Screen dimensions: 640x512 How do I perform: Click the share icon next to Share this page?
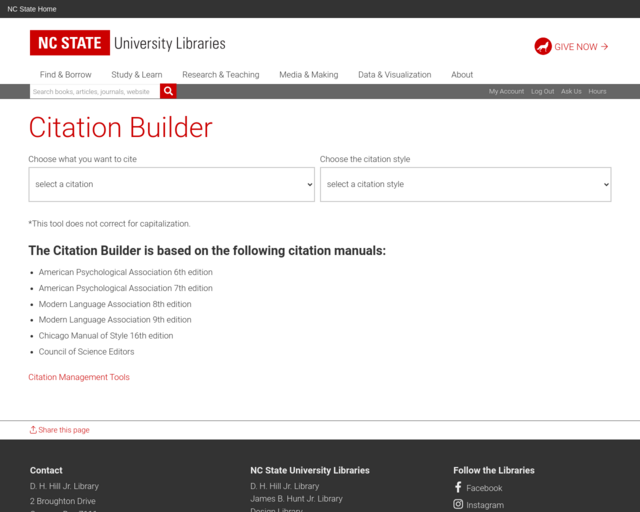coord(33,430)
